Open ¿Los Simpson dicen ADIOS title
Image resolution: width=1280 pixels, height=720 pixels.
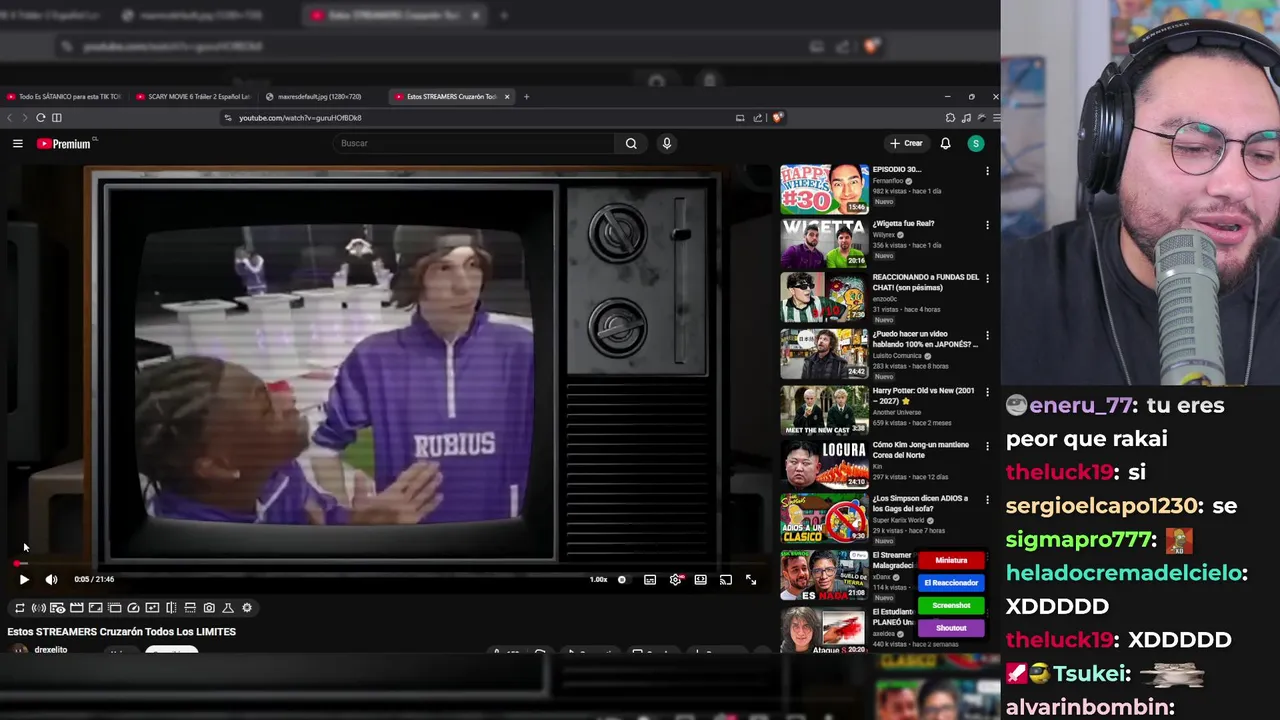point(920,503)
